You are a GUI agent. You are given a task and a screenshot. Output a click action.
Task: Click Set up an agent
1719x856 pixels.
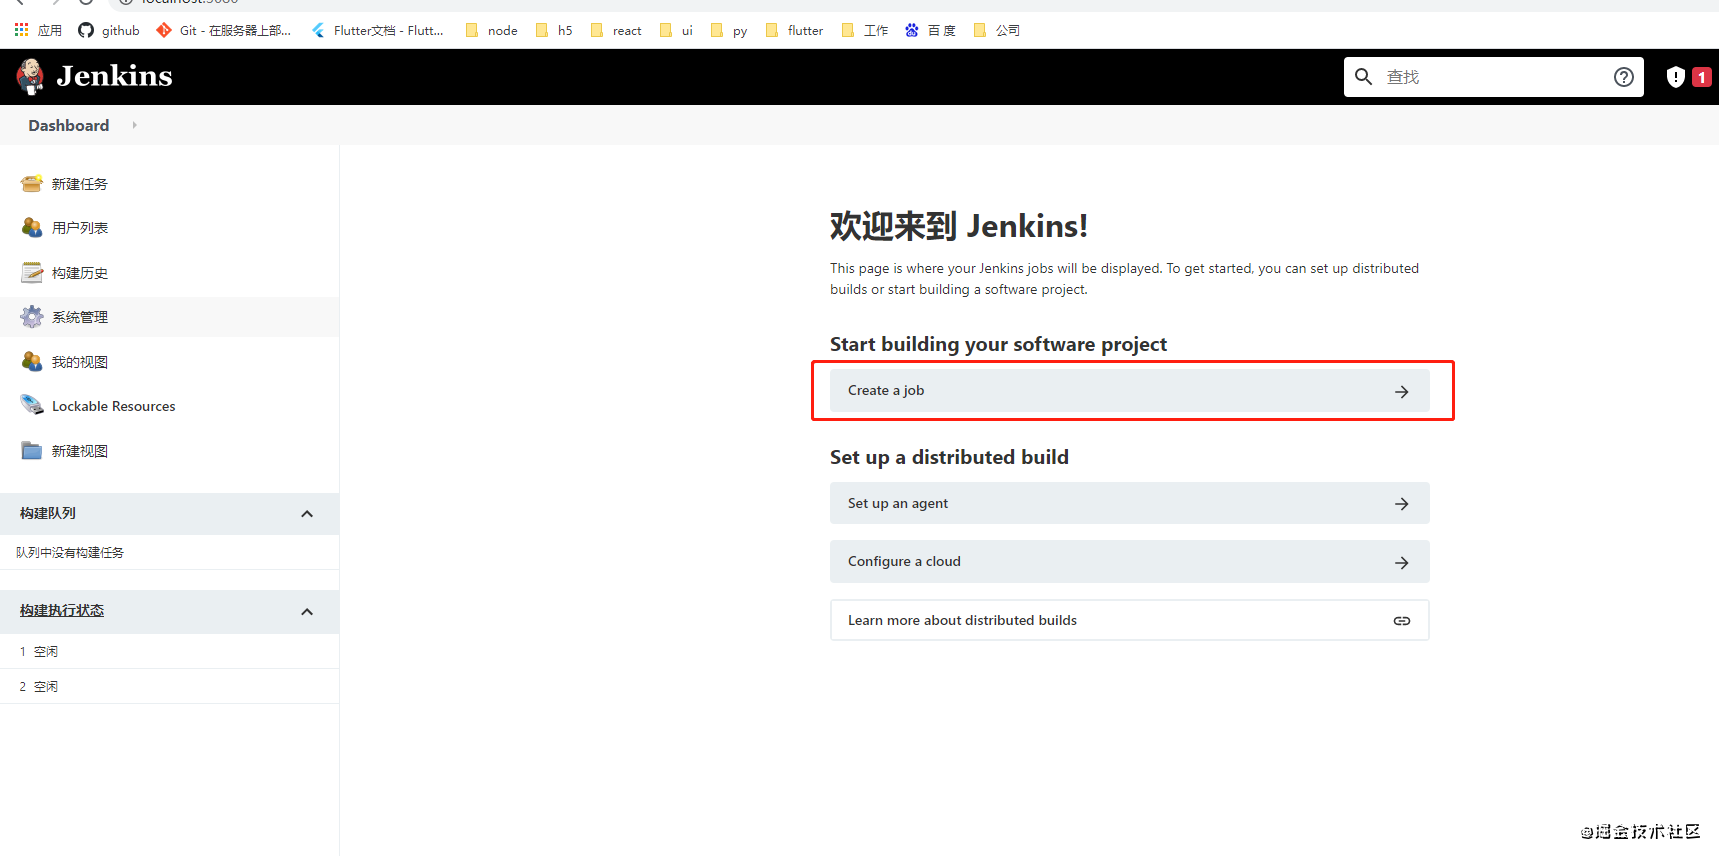tap(1129, 503)
